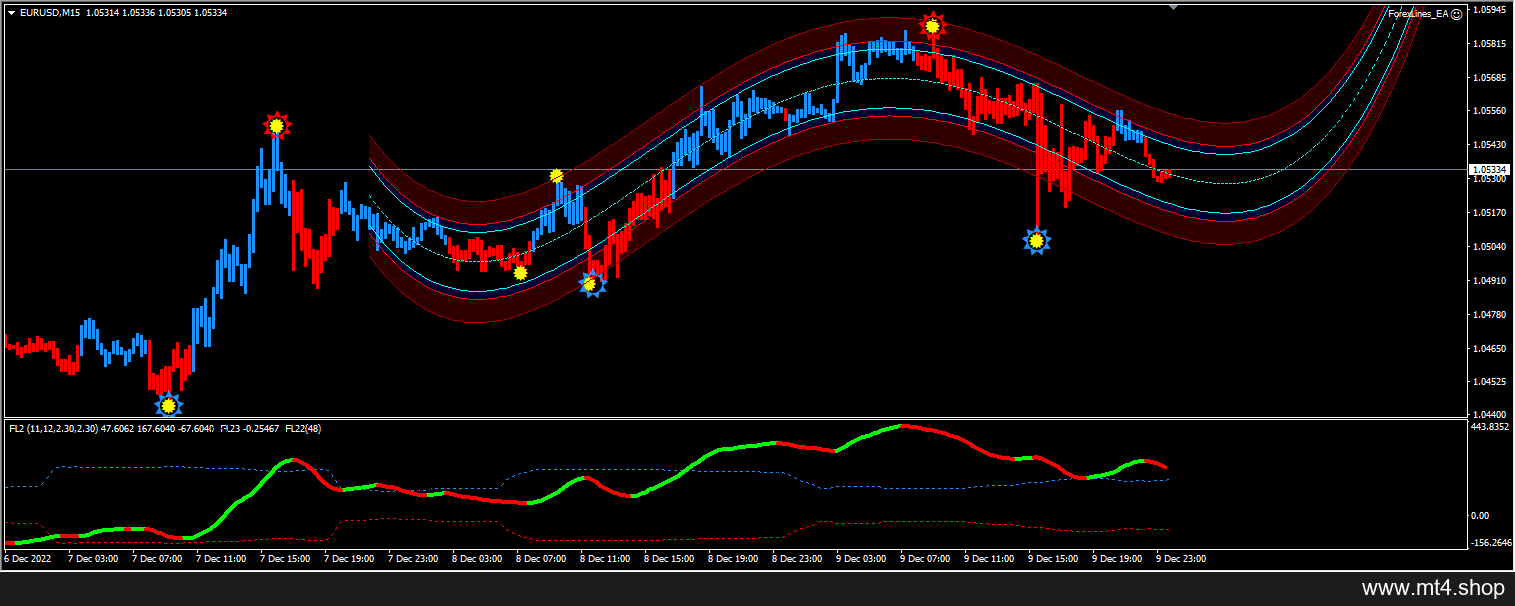Click the 6 Dec 2022 date label
Image resolution: width=1515 pixels, height=606 pixels.
pyautogui.click(x=26, y=559)
